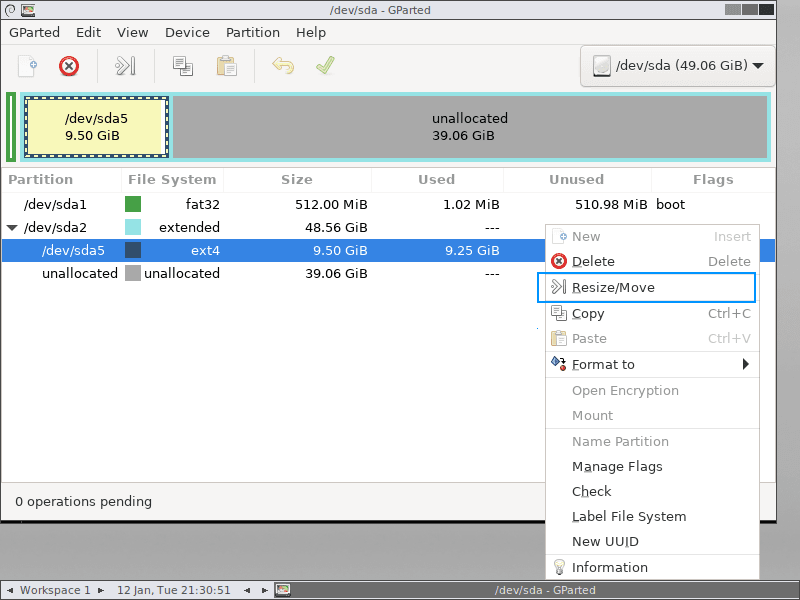Collapse the /dev/sda2 extended partition entry
The width and height of the screenshot is (800, 600).
tap(14, 227)
